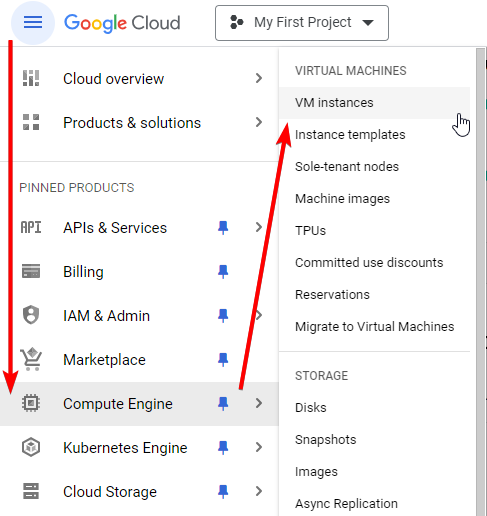
Task: Click the submenu vertical scrollbar
Action: tap(480, 282)
